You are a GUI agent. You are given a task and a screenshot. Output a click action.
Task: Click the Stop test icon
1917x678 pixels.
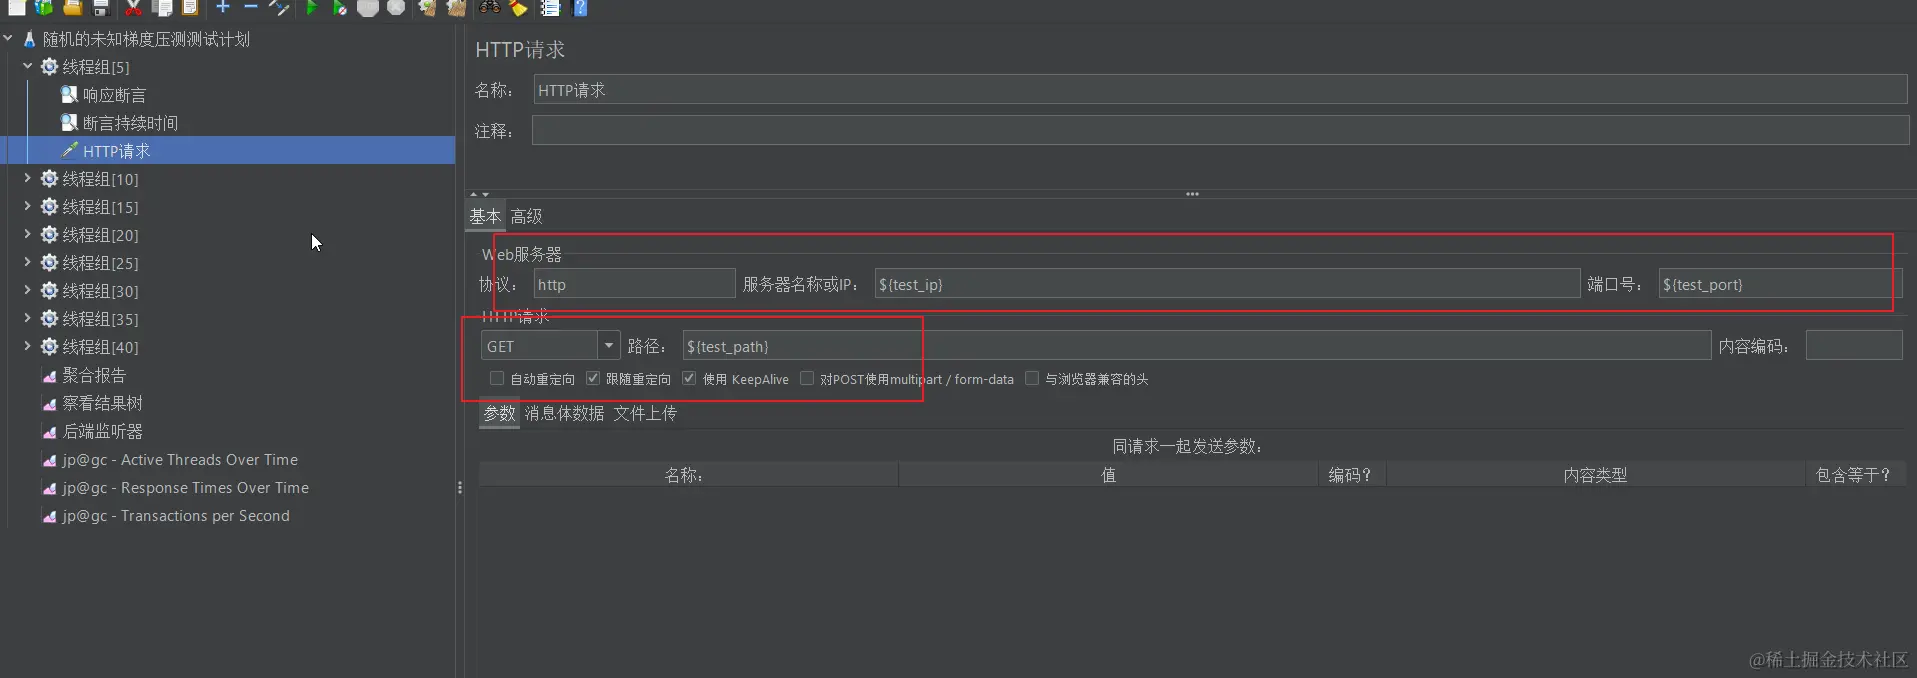pyautogui.click(x=368, y=7)
